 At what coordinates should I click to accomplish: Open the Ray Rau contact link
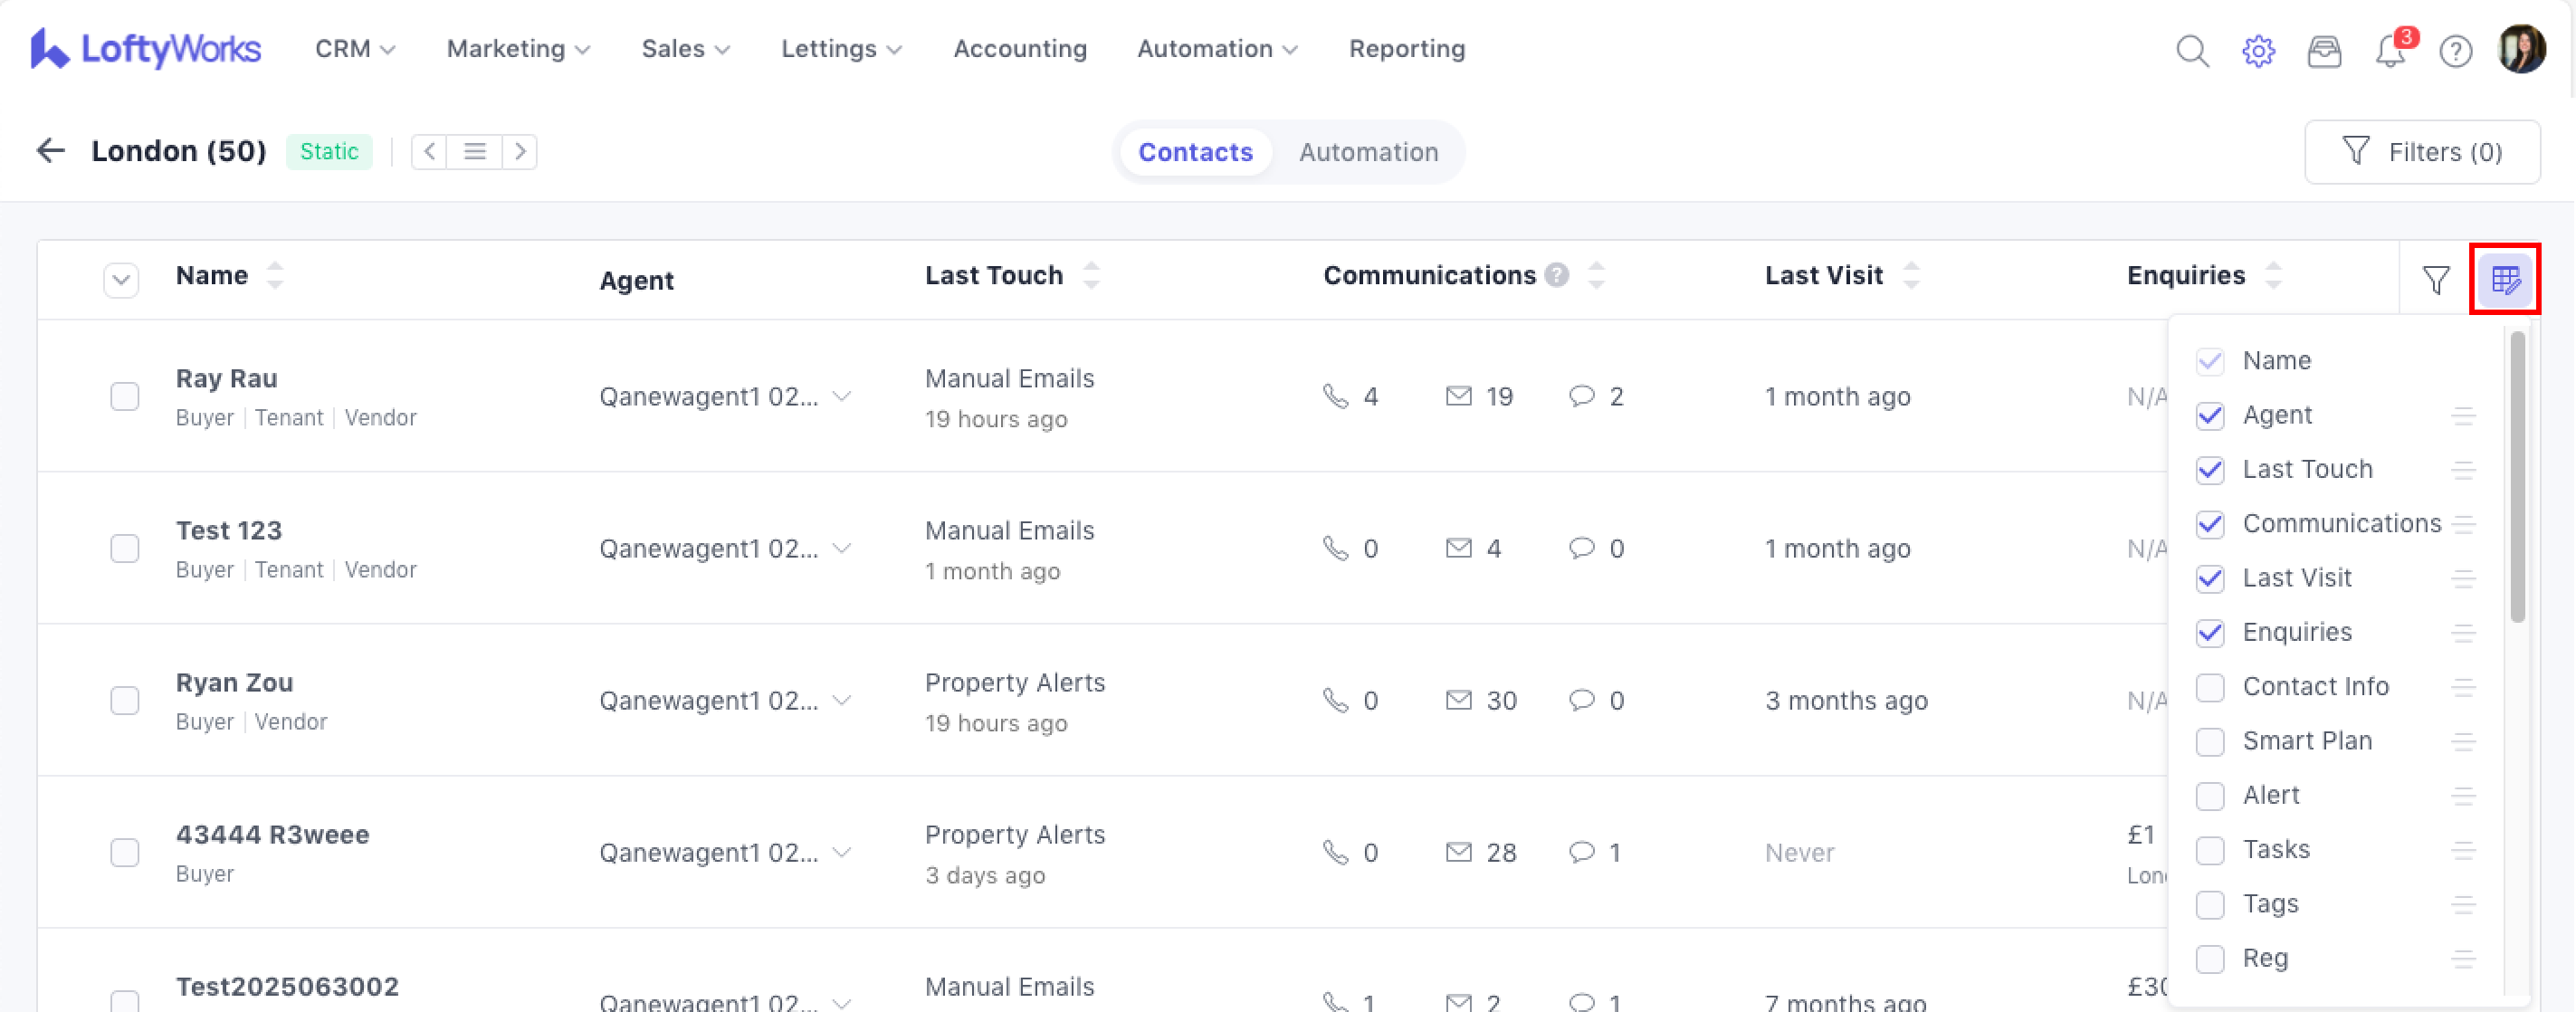[x=226, y=378]
